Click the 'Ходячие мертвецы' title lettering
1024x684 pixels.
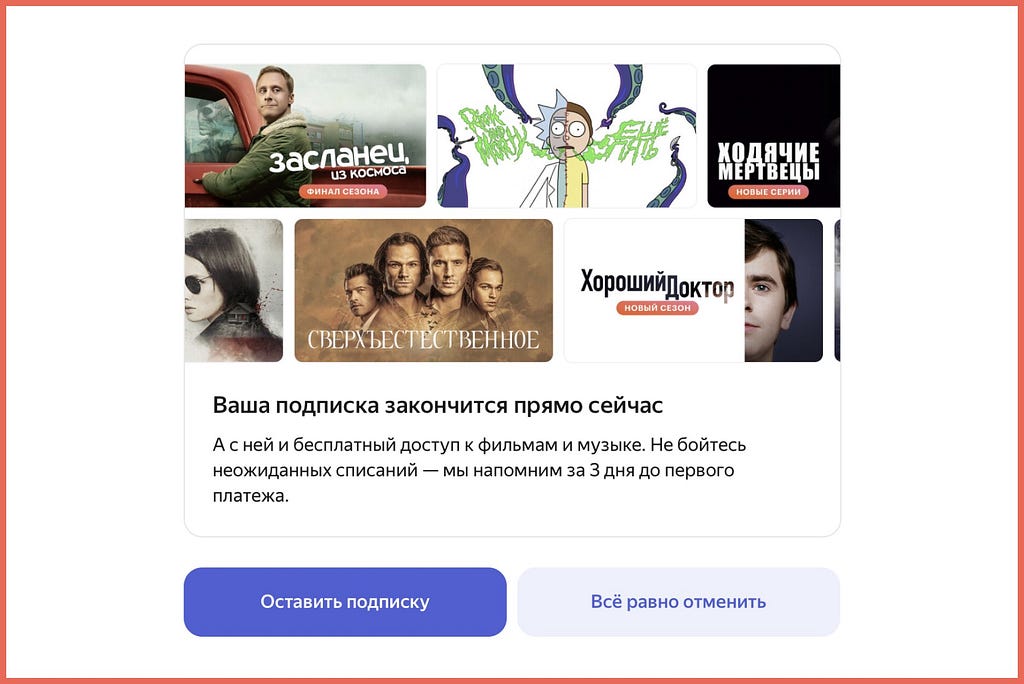pyautogui.click(x=769, y=161)
